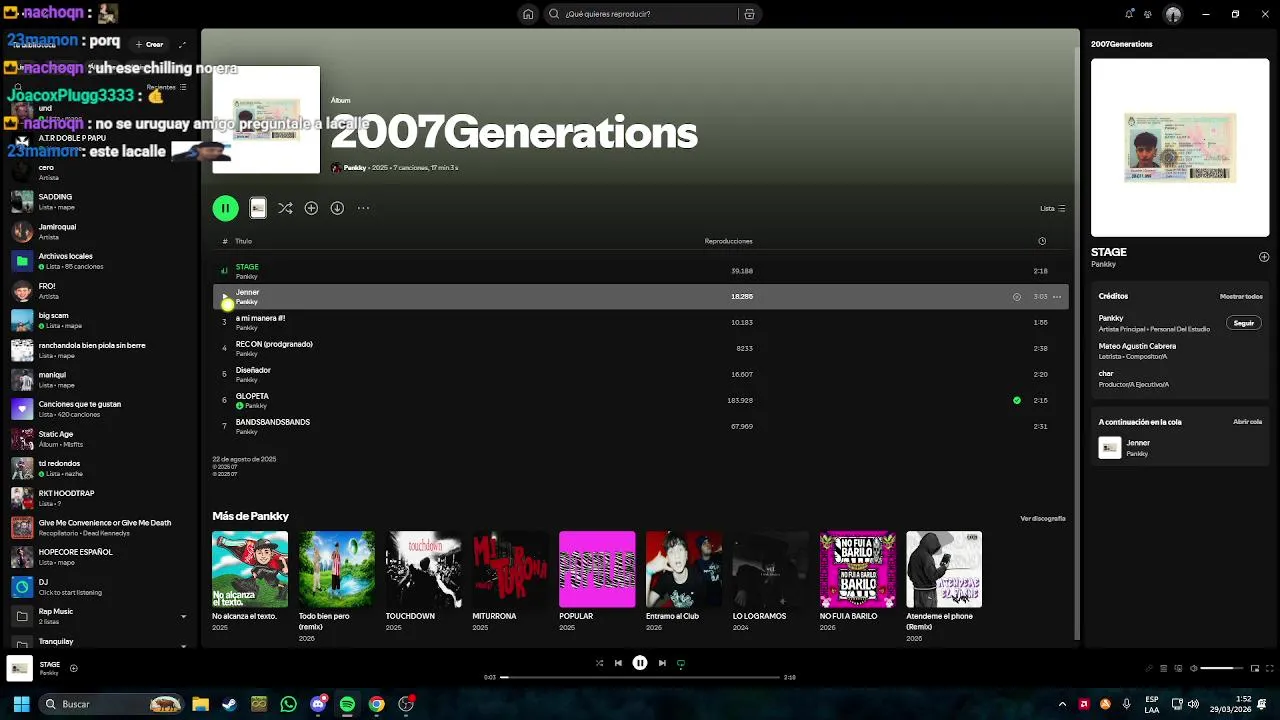The width and height of the screenshot is (1280, 720).
Task: Add album to library with plus icon
Action: point(311,208)
